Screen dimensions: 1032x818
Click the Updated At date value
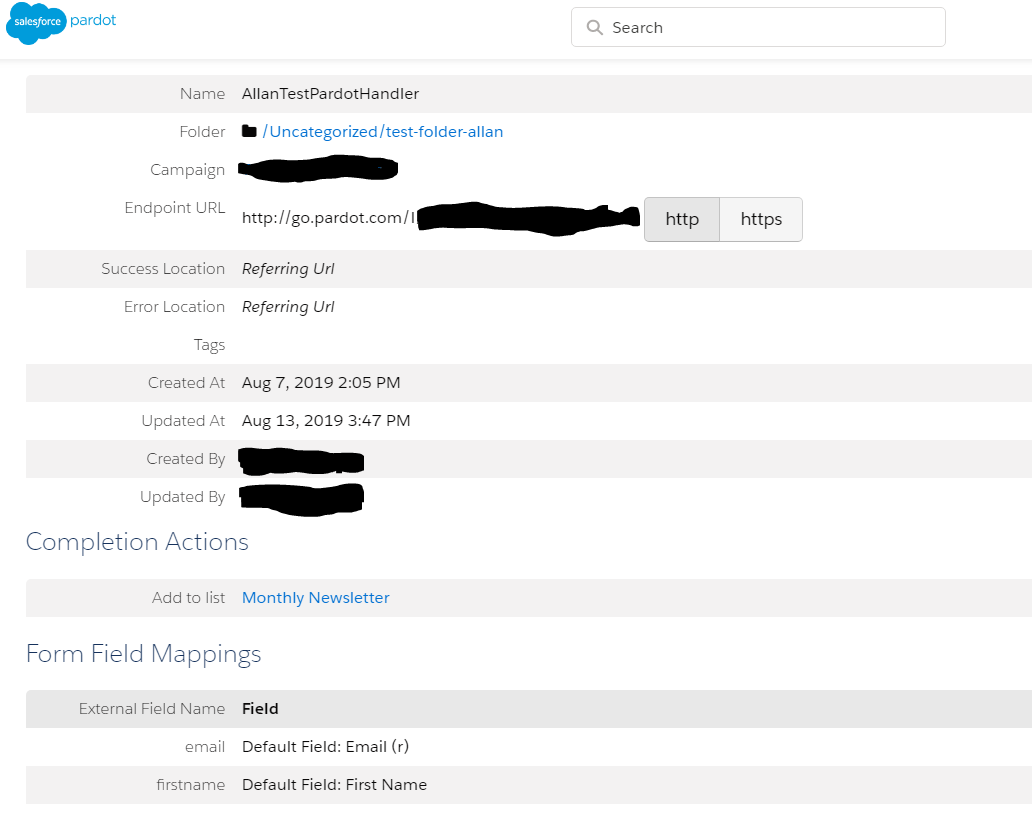[x=326, y=421]
